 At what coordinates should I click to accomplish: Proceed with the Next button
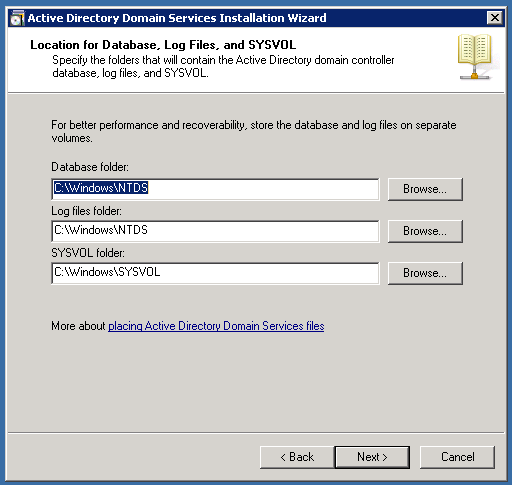click(372, 457)
